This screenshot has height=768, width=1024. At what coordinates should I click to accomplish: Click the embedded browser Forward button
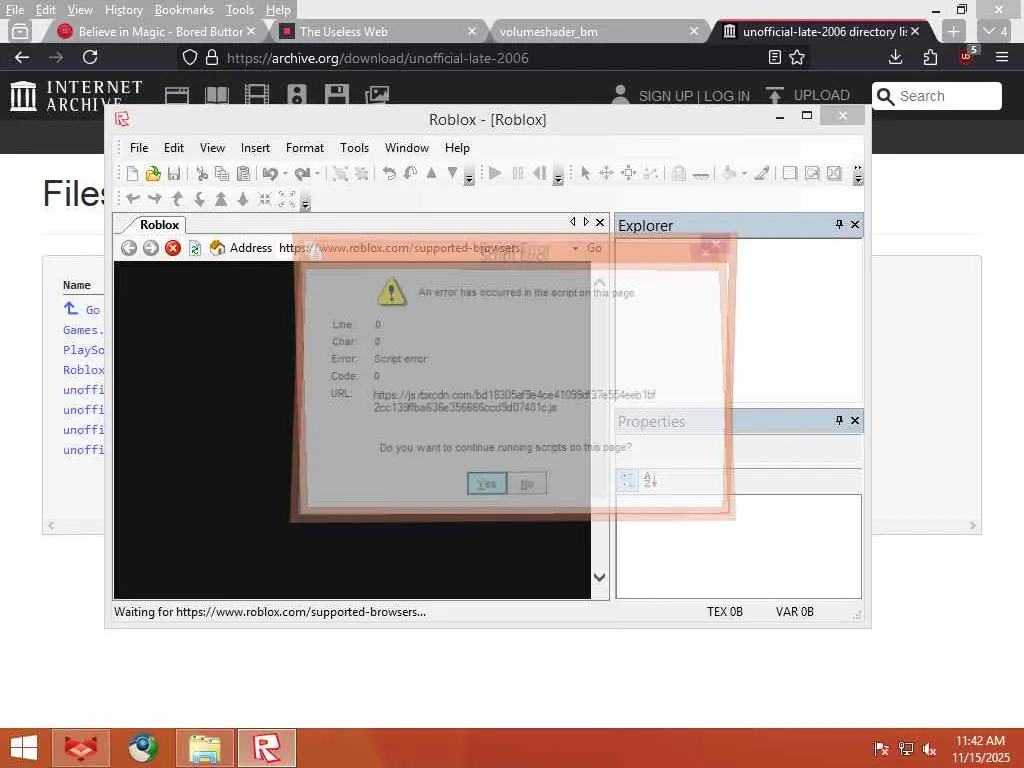point(151,248)
